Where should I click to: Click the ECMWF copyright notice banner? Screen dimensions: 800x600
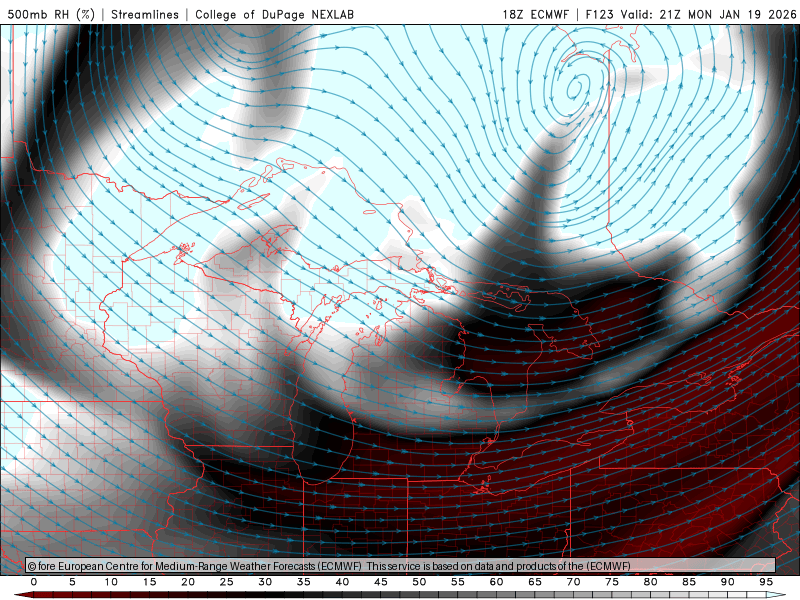[401, 566]
